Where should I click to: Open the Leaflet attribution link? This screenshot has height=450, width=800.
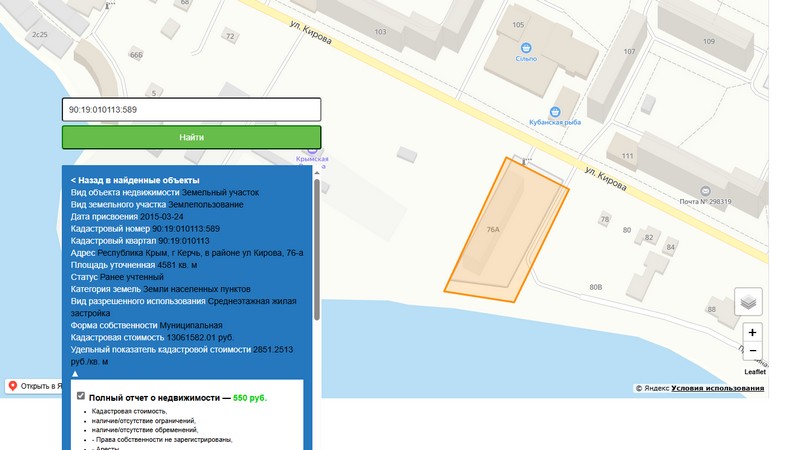(x=754, y=372)
